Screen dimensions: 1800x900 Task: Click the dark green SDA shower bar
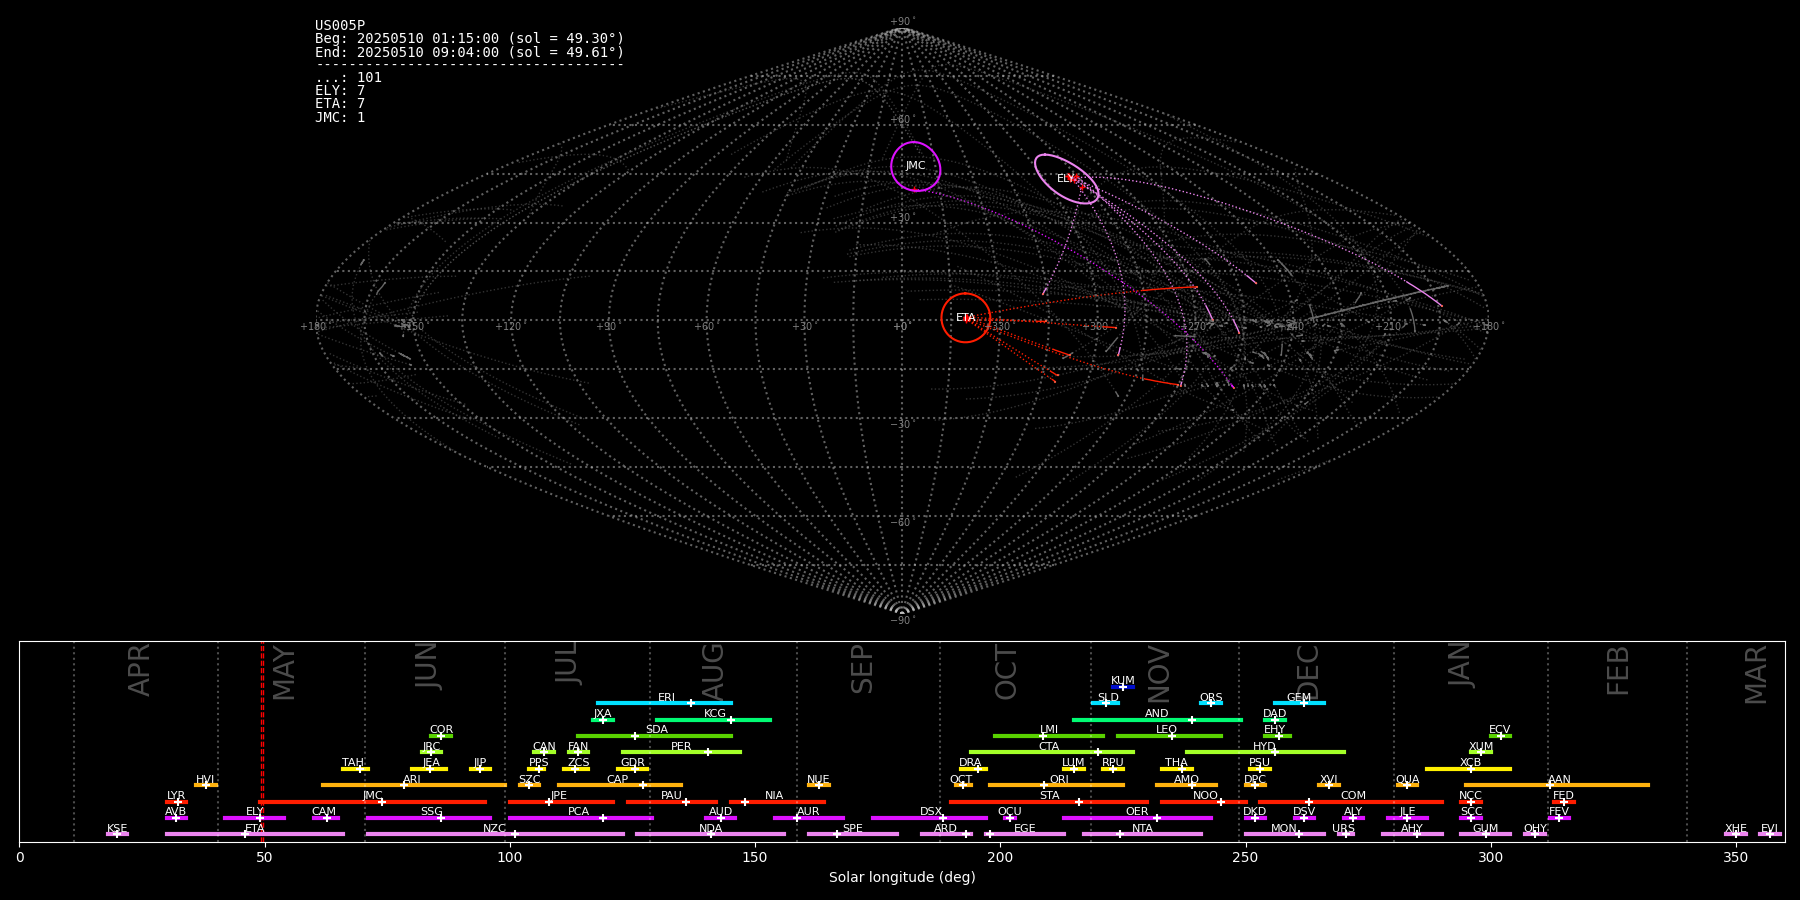click(654, 736)
